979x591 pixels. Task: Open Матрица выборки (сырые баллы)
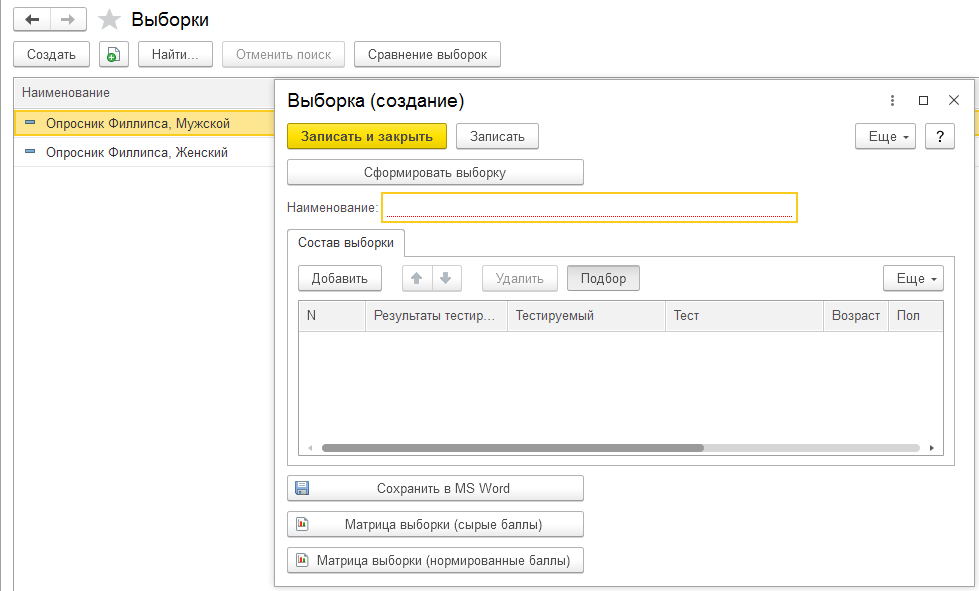(435, 524)
